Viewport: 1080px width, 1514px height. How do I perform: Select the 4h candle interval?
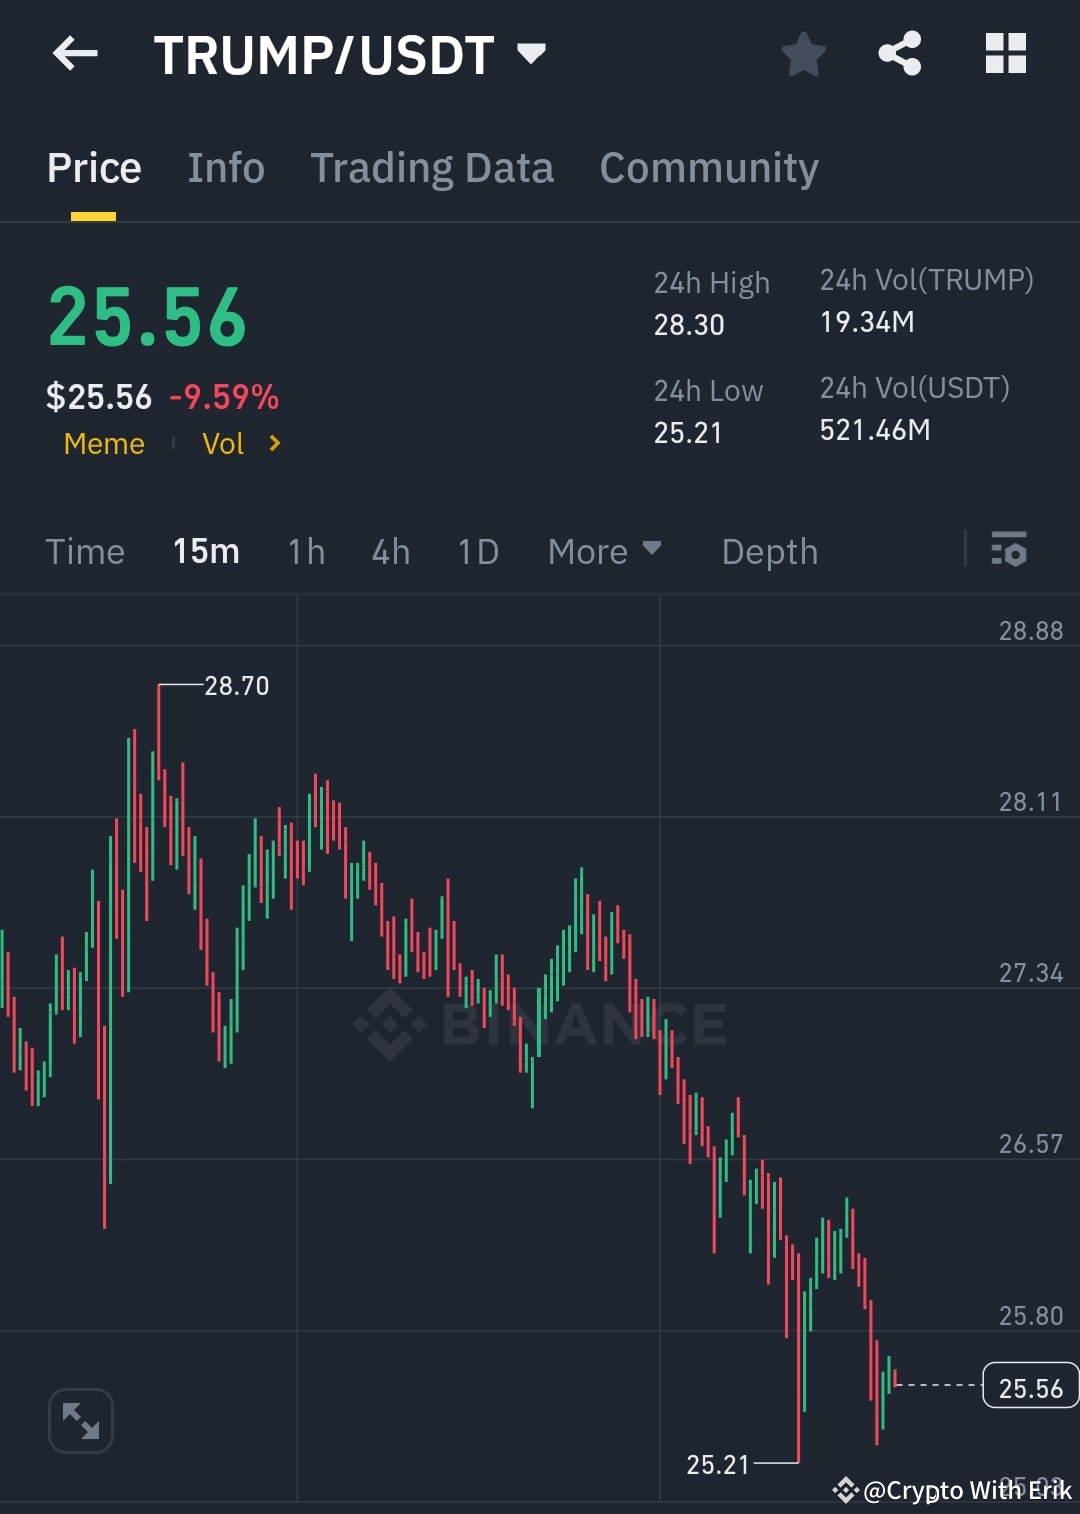coord(390,551)
